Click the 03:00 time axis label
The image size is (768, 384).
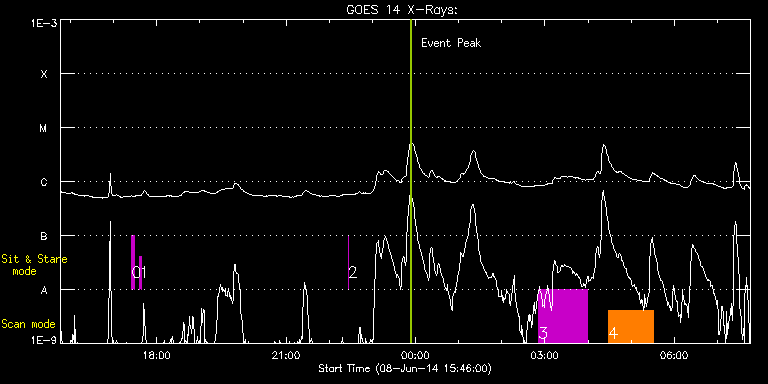point(545,356)
